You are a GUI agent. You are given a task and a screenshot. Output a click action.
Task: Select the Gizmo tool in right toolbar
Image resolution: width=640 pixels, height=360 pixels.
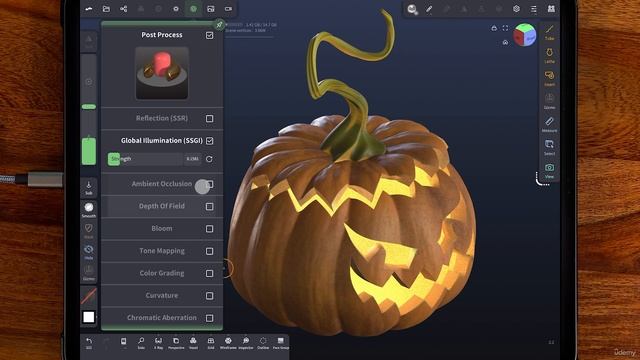[549, 101]
